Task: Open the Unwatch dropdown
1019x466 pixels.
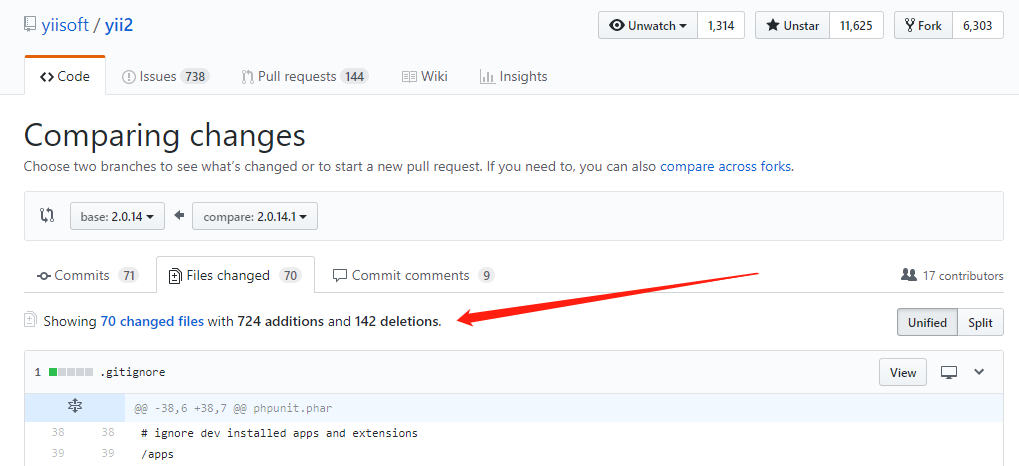Action: (x=648, y=26)
